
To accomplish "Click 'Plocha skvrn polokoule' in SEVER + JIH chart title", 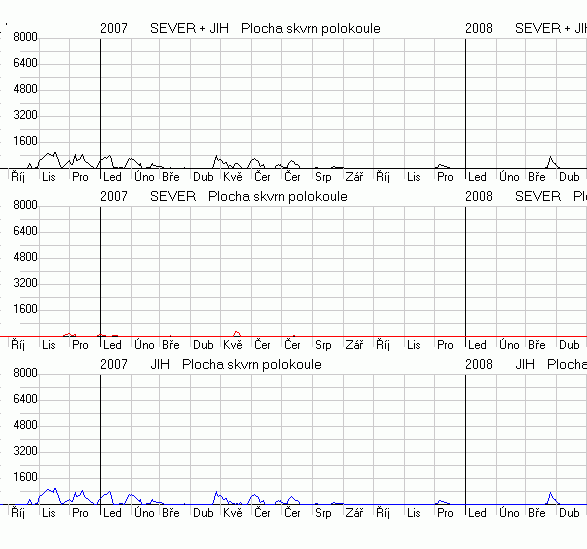I will click(311, 28).
